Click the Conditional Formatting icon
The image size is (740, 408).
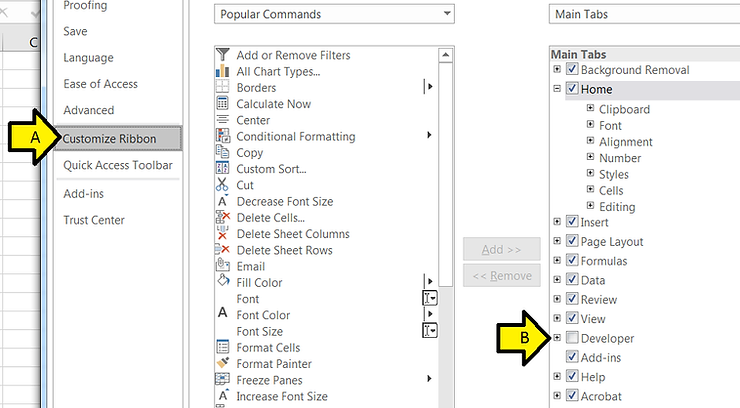click(x=222, y=136)
